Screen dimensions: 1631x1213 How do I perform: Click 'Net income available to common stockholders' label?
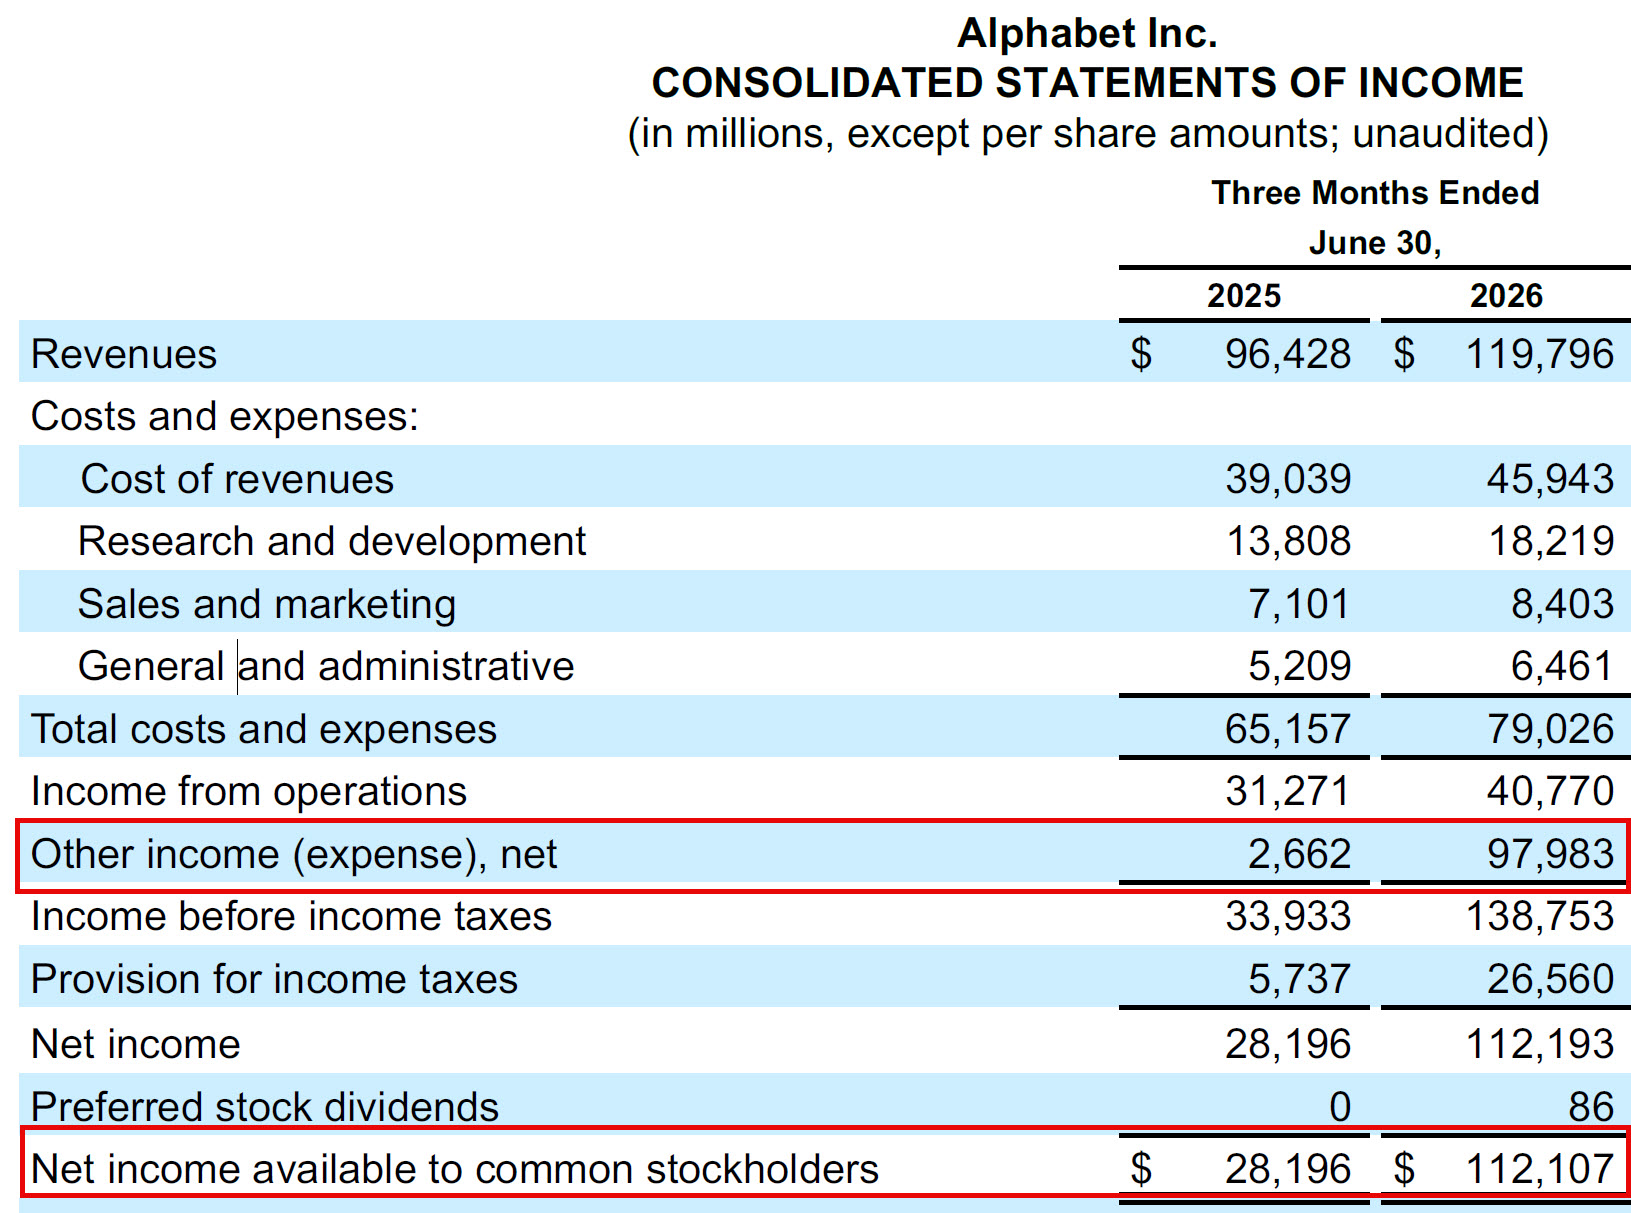[x=455, y=1169]
